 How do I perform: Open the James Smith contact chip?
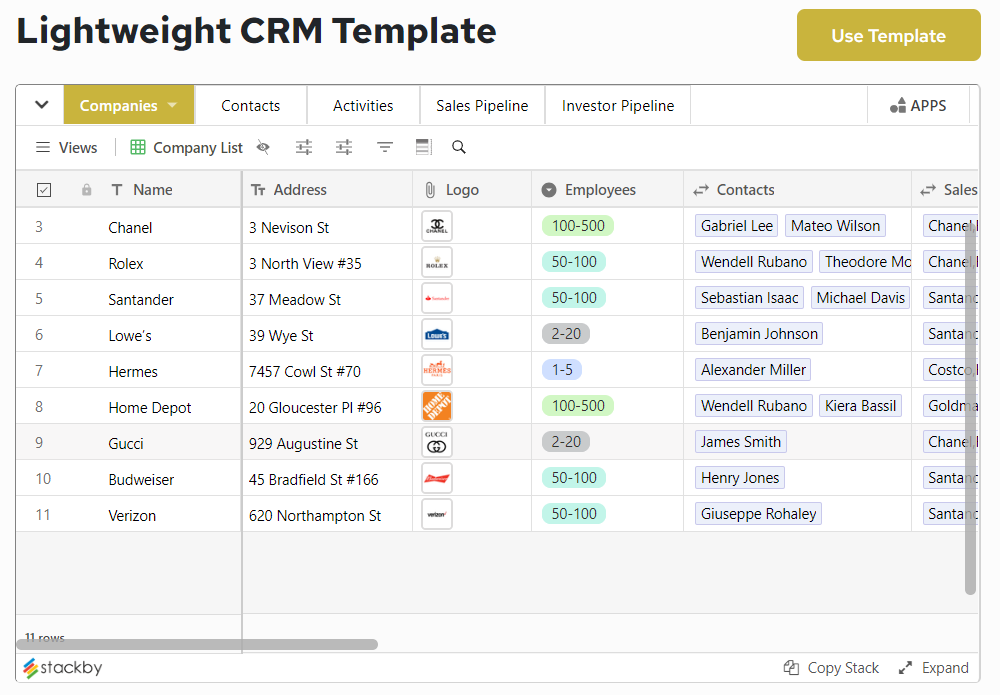pos(740,442)
